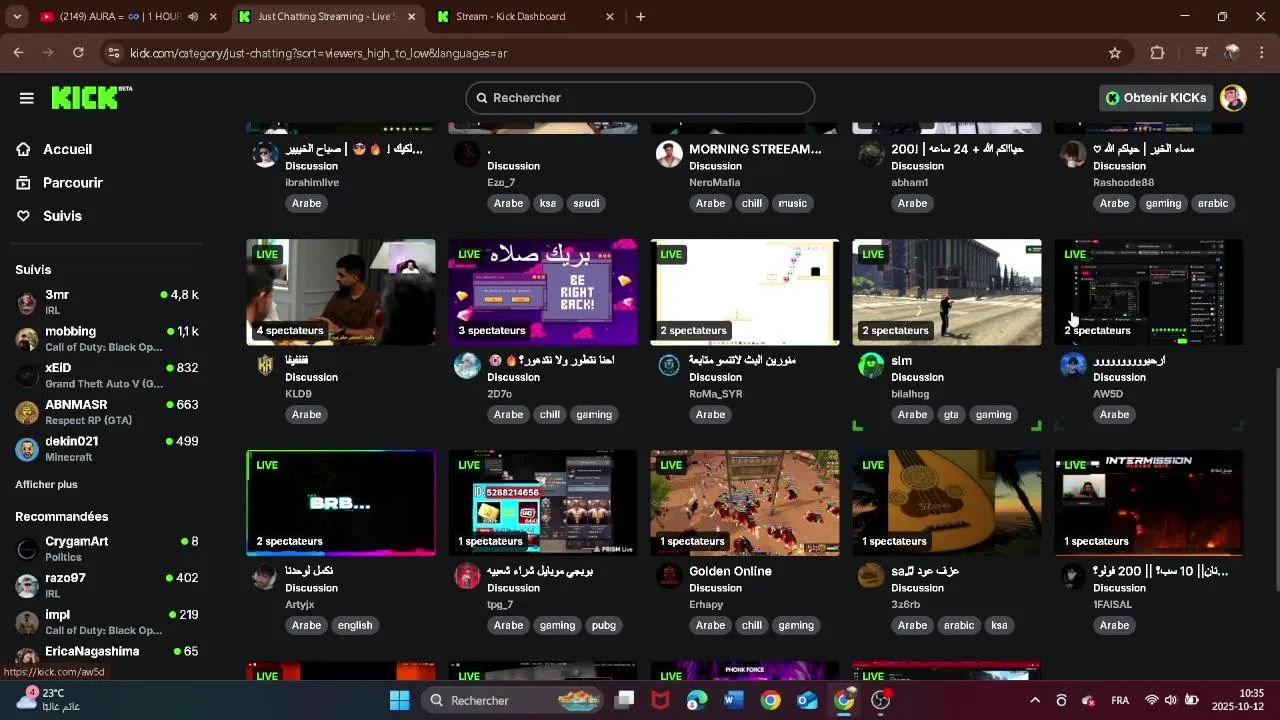Click Erhapy channel avatar
The image size is (1280, 720).
669,576
